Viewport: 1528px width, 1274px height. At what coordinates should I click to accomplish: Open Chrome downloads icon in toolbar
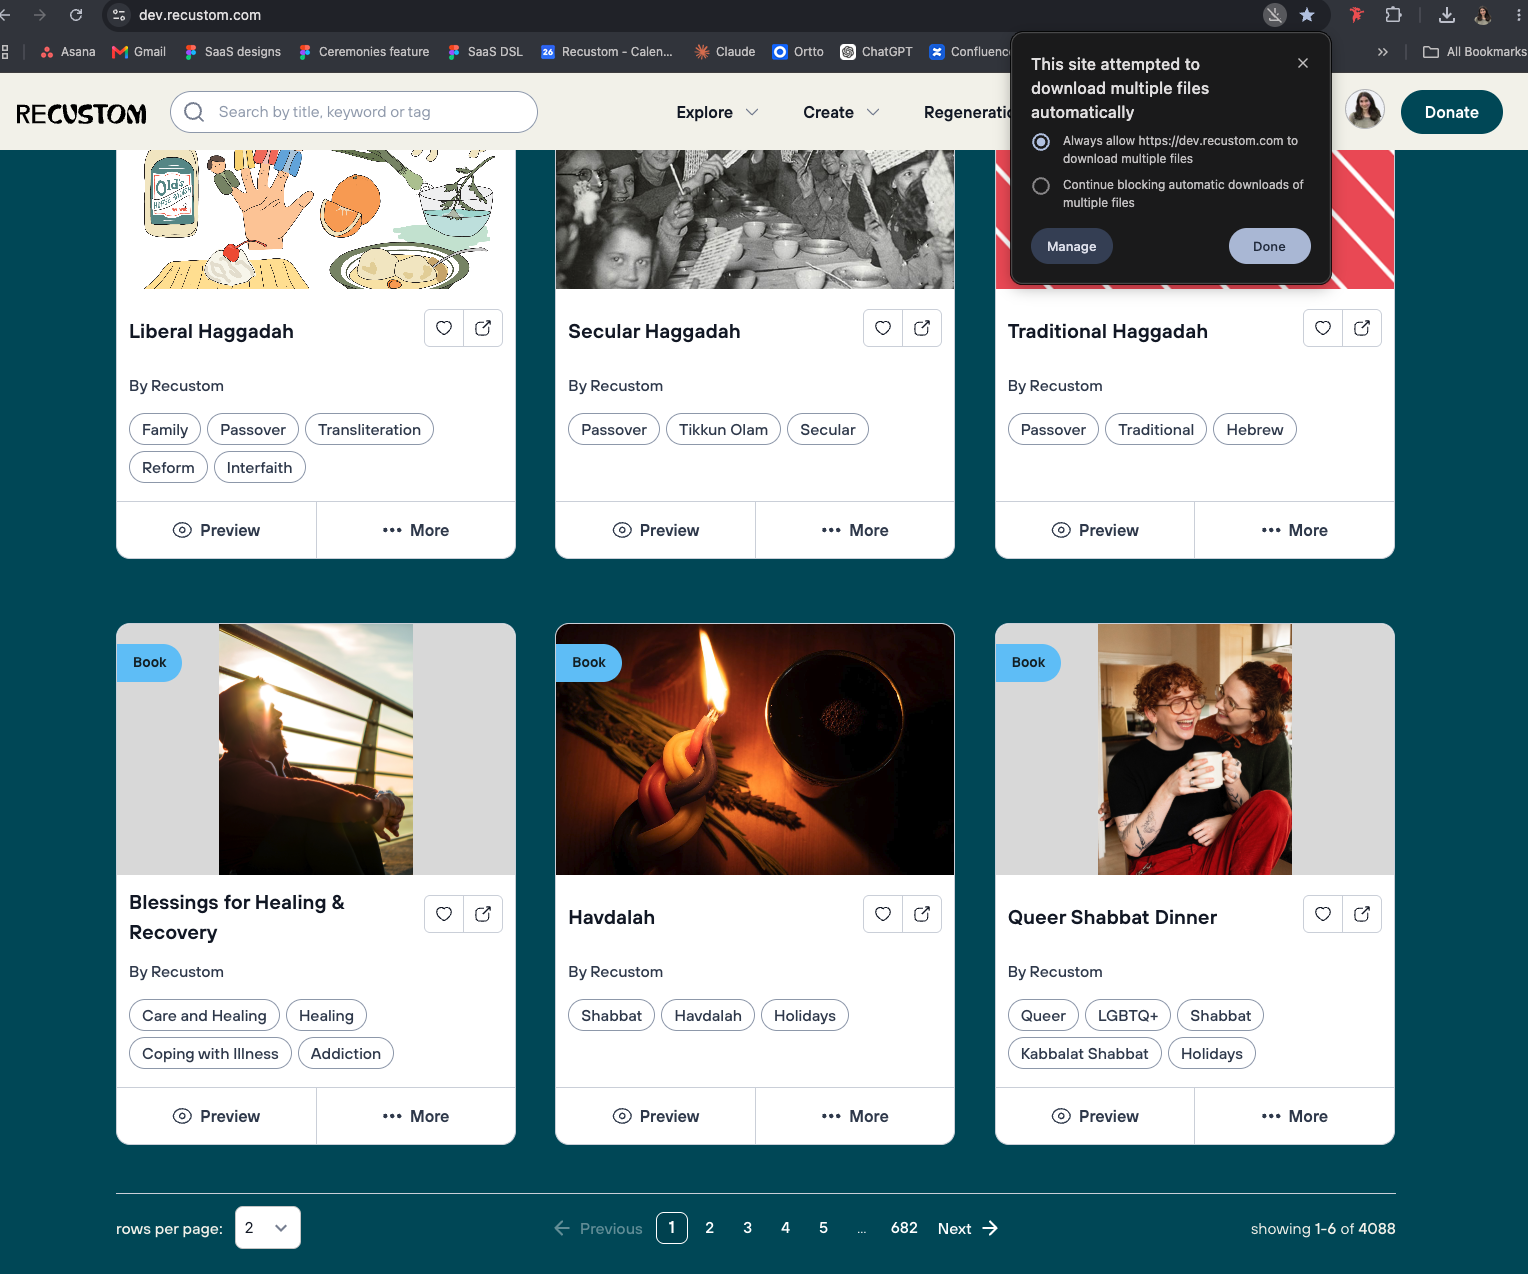pos(1446,15)
